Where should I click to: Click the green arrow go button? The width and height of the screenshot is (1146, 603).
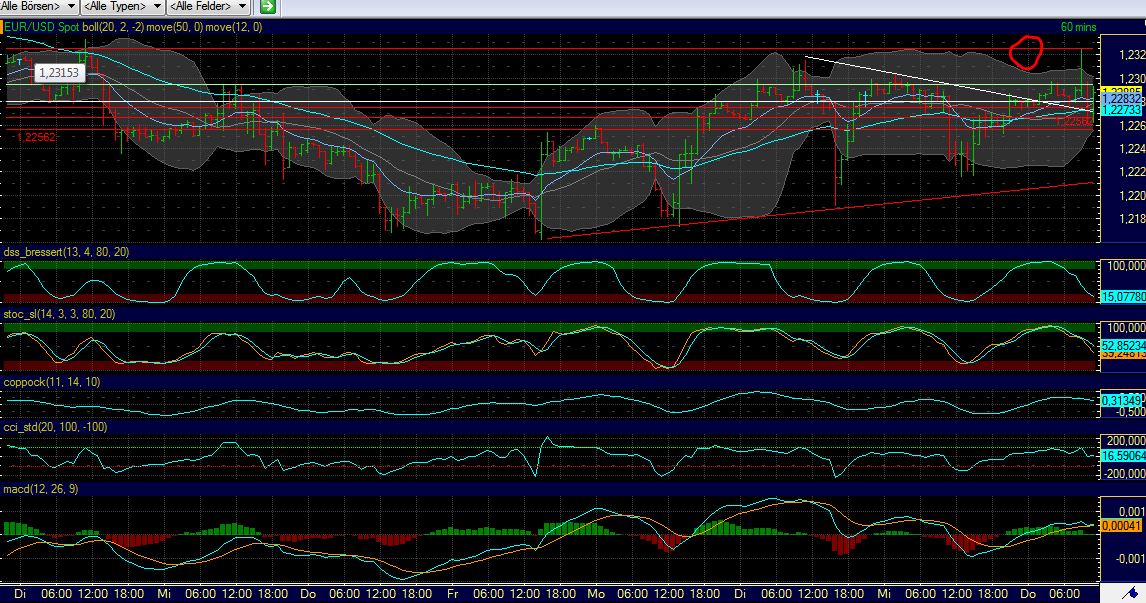pos(268,7)
